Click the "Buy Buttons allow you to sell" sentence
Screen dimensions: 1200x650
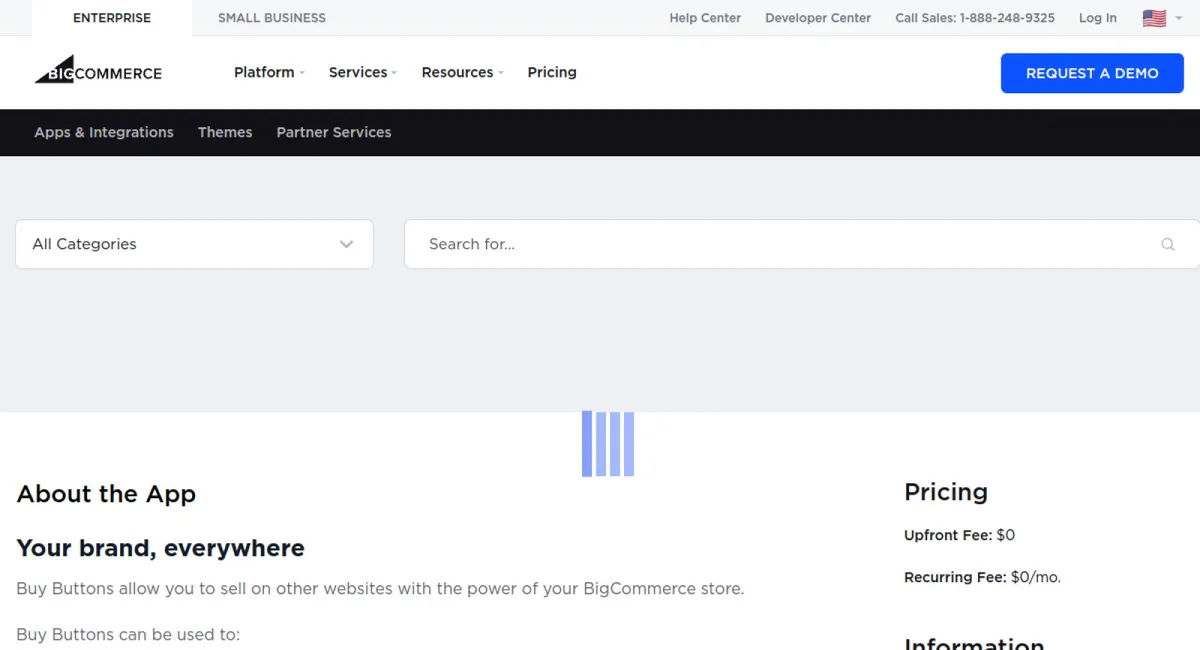point(380,588)
